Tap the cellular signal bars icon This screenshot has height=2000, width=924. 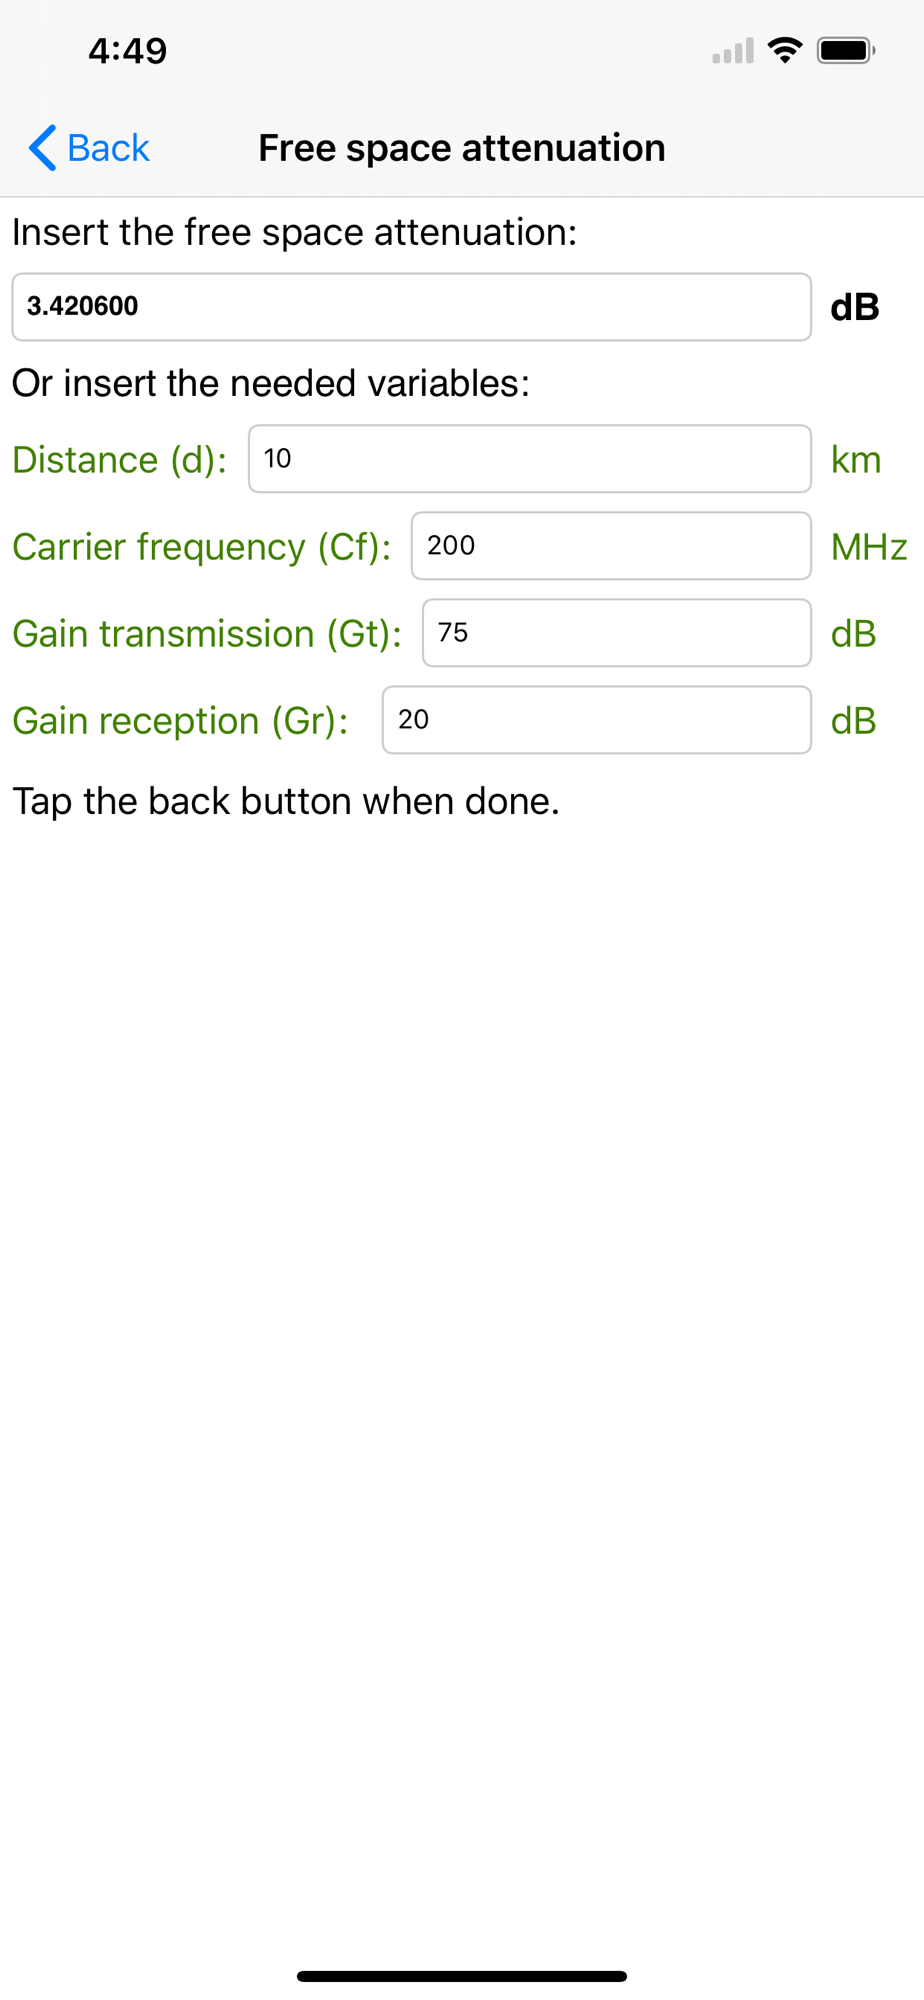point(733,51)
